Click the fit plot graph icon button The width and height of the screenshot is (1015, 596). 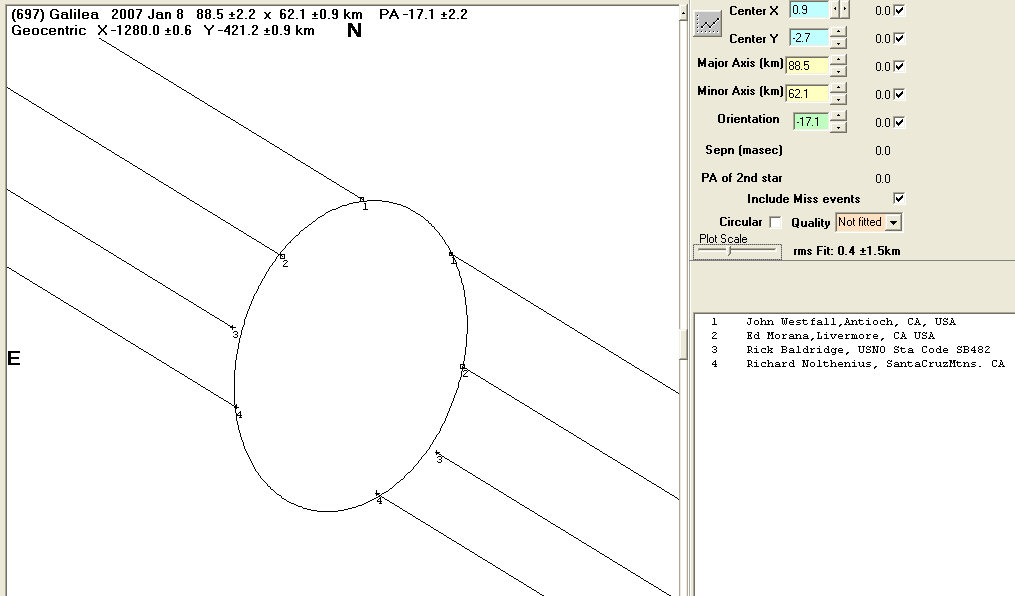pyautogui.click(x=708, y=24)
